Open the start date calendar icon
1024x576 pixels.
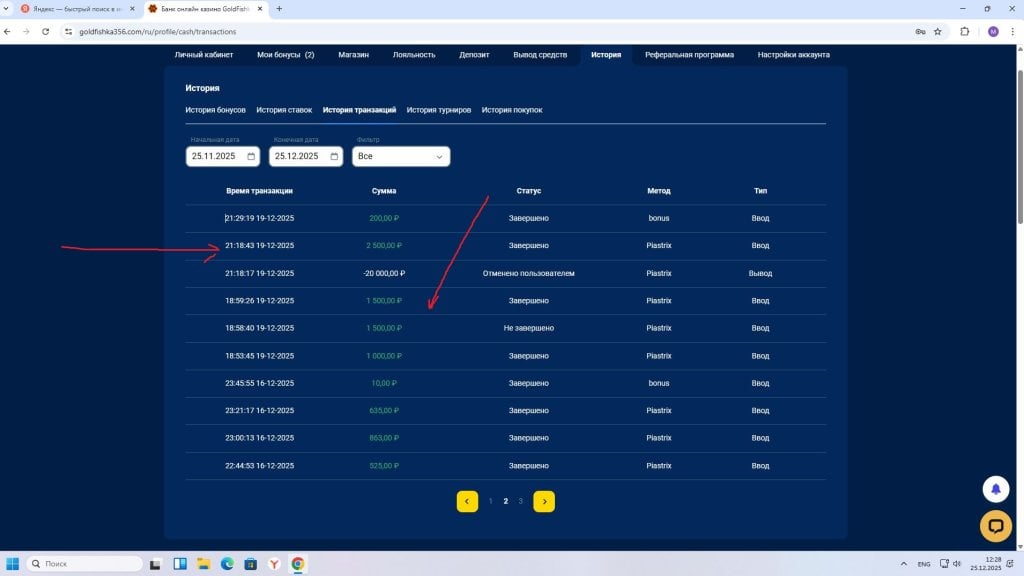coord(251,156)
